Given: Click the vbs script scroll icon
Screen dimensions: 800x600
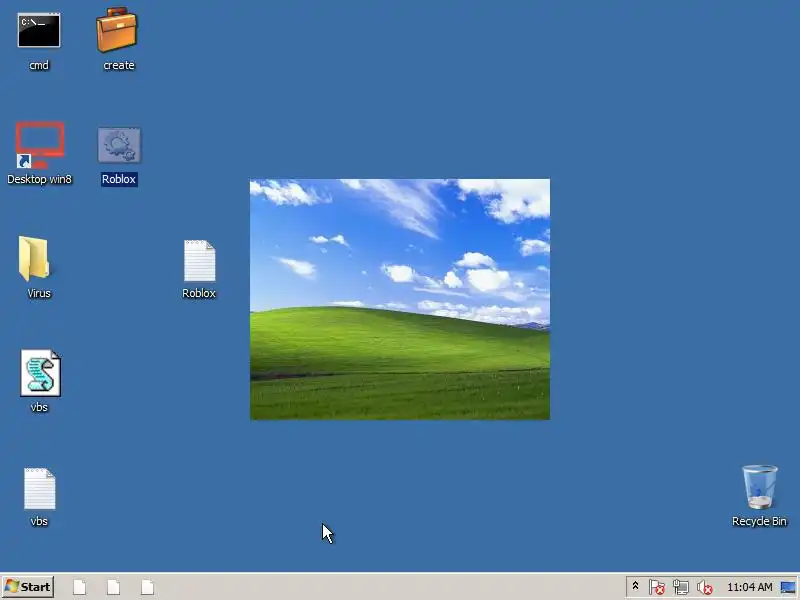Looking at the screenshot, I should 40,373.
